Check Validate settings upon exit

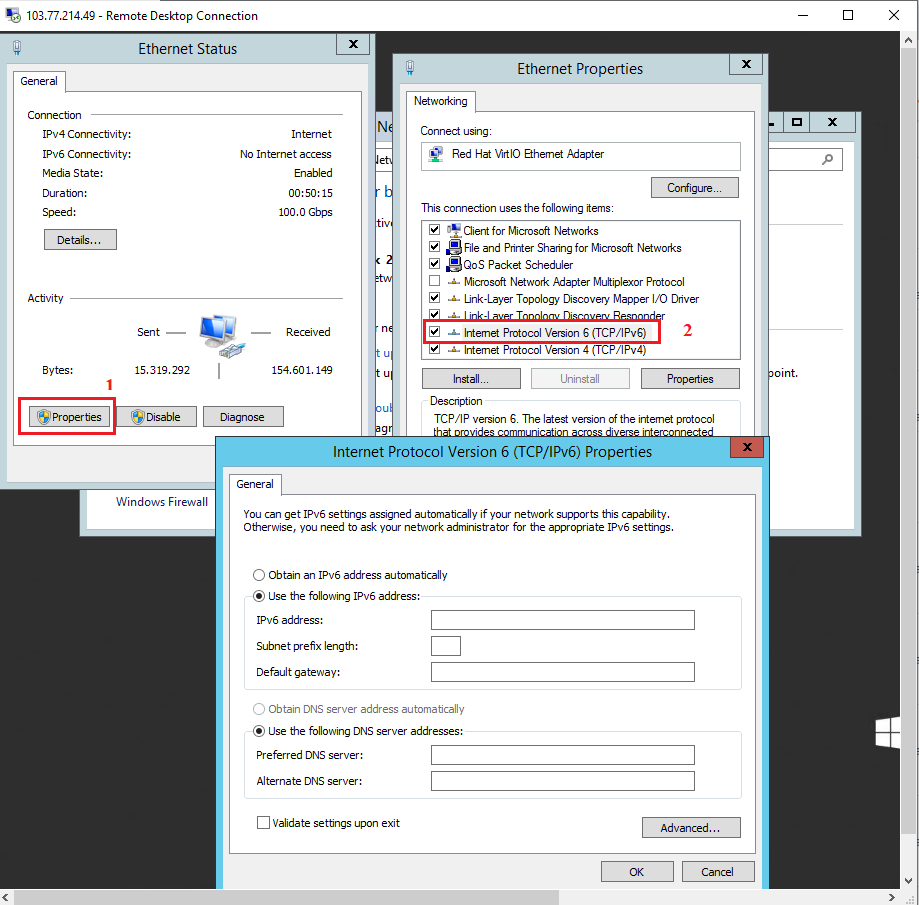tap(263, 822)
